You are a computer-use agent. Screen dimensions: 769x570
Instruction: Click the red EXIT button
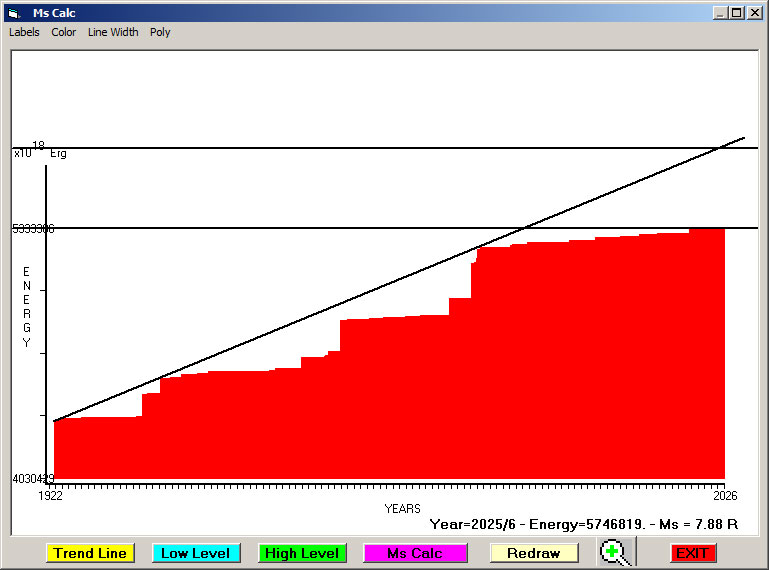tap(692, 553)
